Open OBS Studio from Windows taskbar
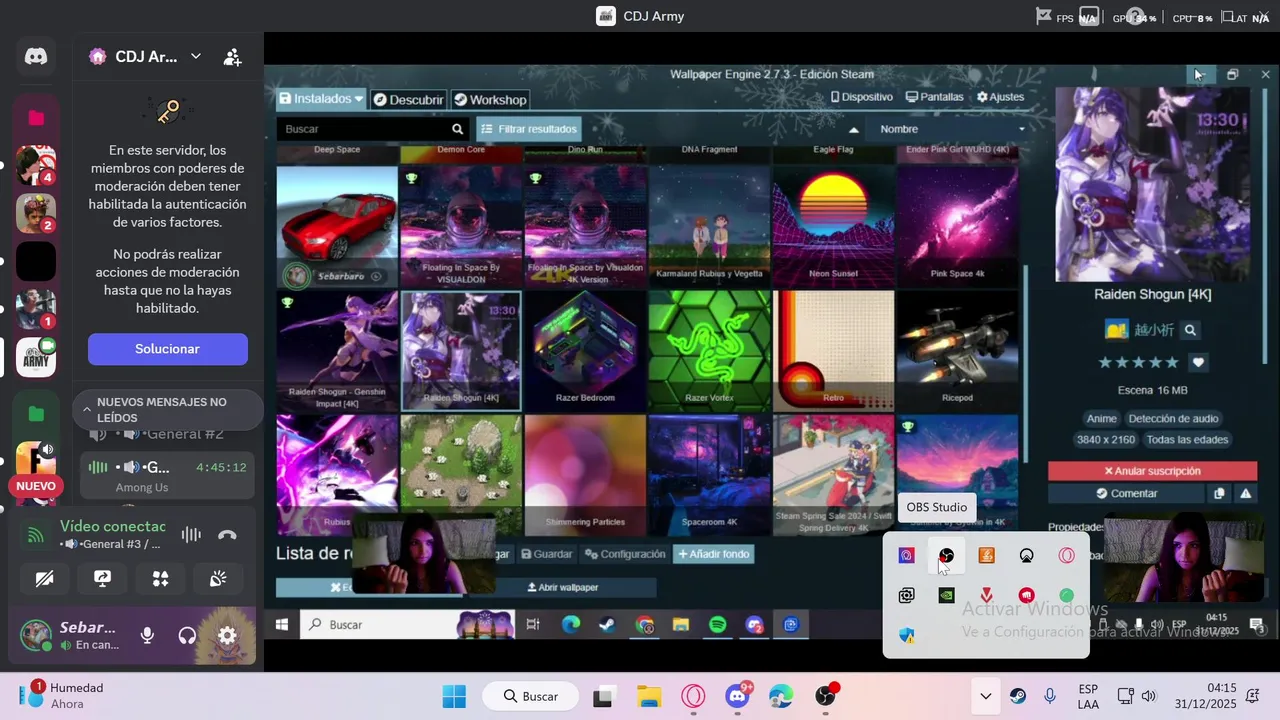Screen dimensions: 1280x720 tap(826, 696)
